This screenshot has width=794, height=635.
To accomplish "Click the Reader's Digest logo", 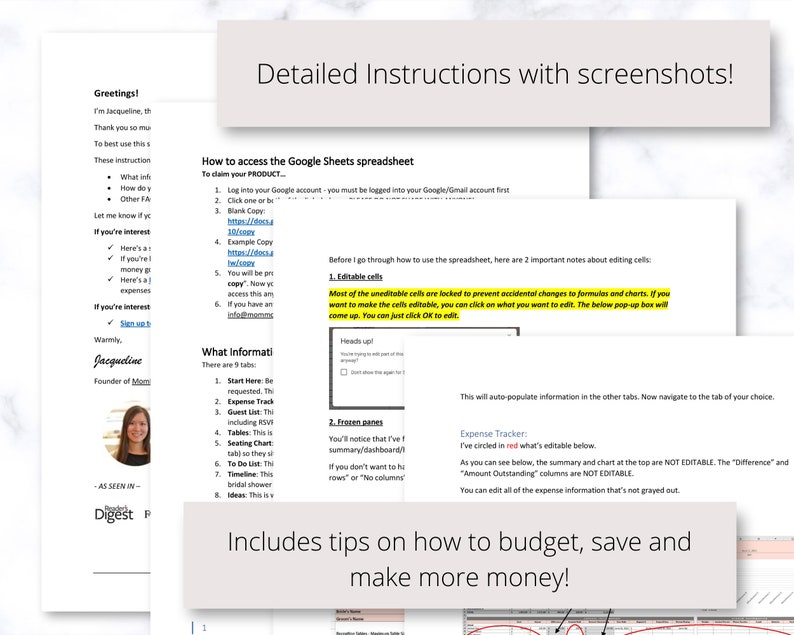I will [113, 513].
